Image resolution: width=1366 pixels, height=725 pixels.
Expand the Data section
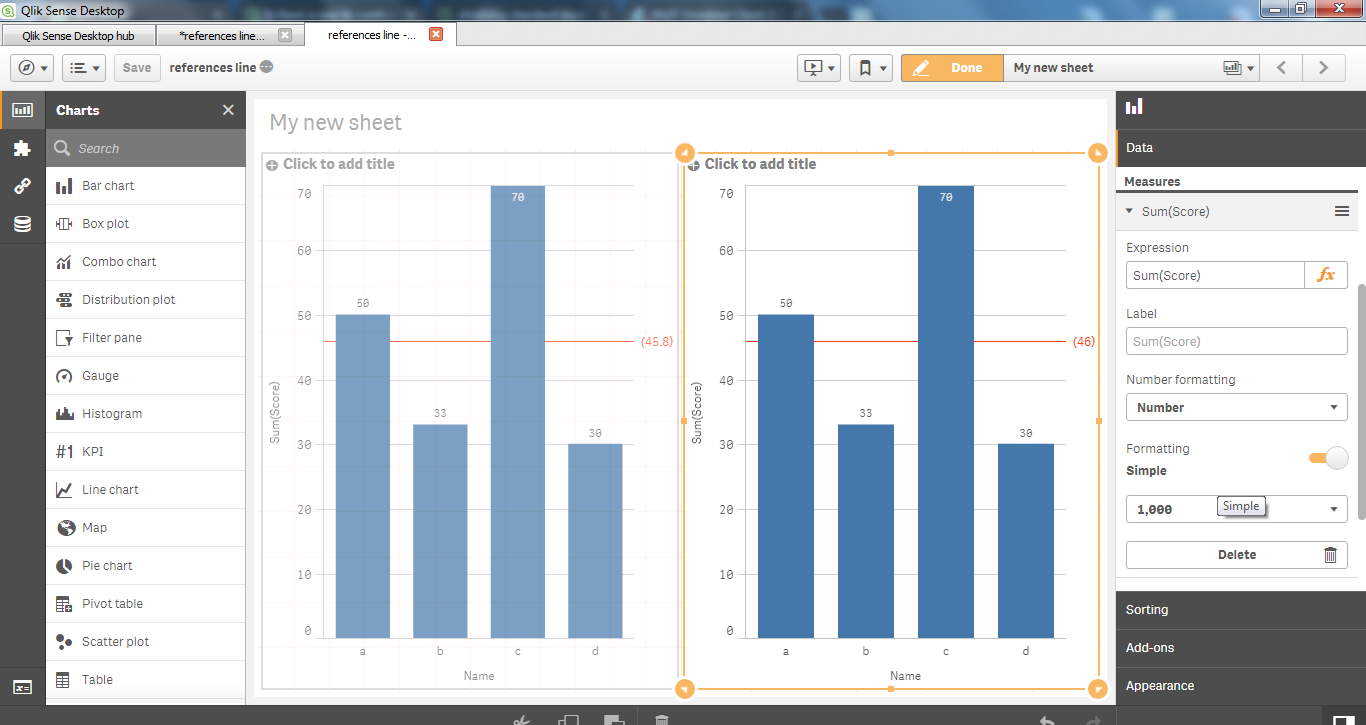(1241, 148)
